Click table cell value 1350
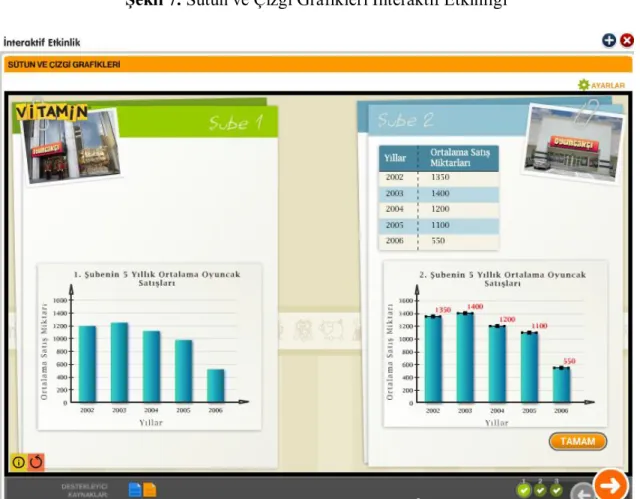Screen dimensions: 640x499 (x=440, y=177)
